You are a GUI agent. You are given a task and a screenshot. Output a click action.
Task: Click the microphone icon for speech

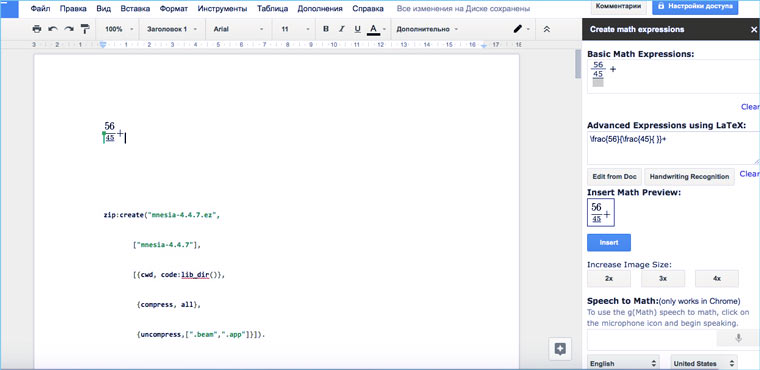pos(738,338)
